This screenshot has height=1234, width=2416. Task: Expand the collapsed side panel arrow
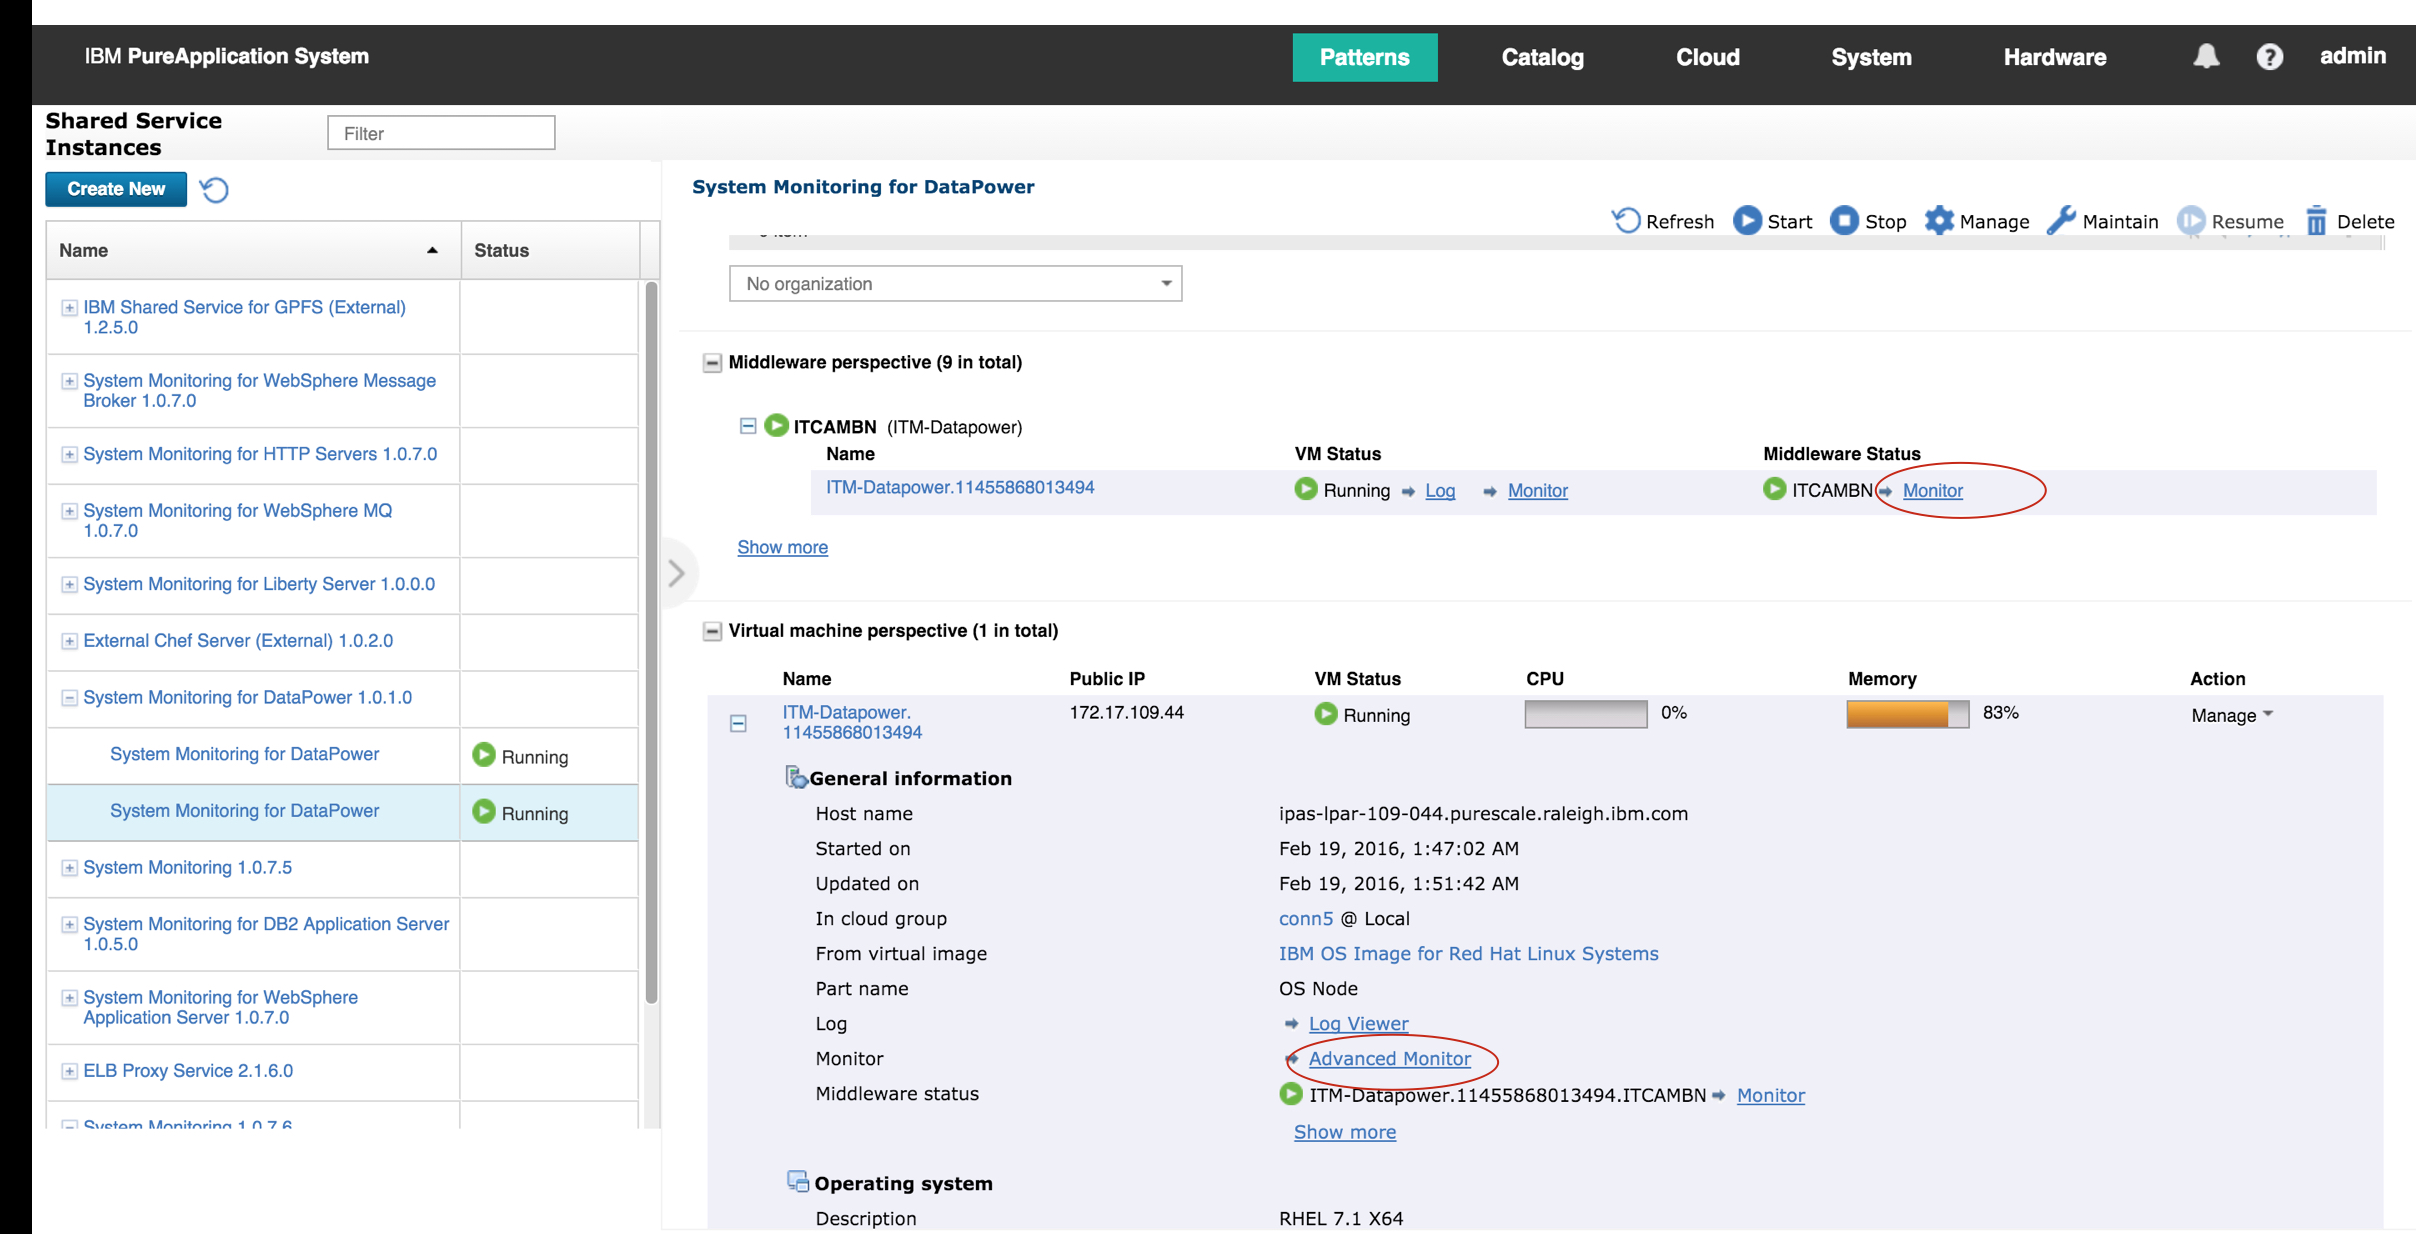(x=677, y=573)
